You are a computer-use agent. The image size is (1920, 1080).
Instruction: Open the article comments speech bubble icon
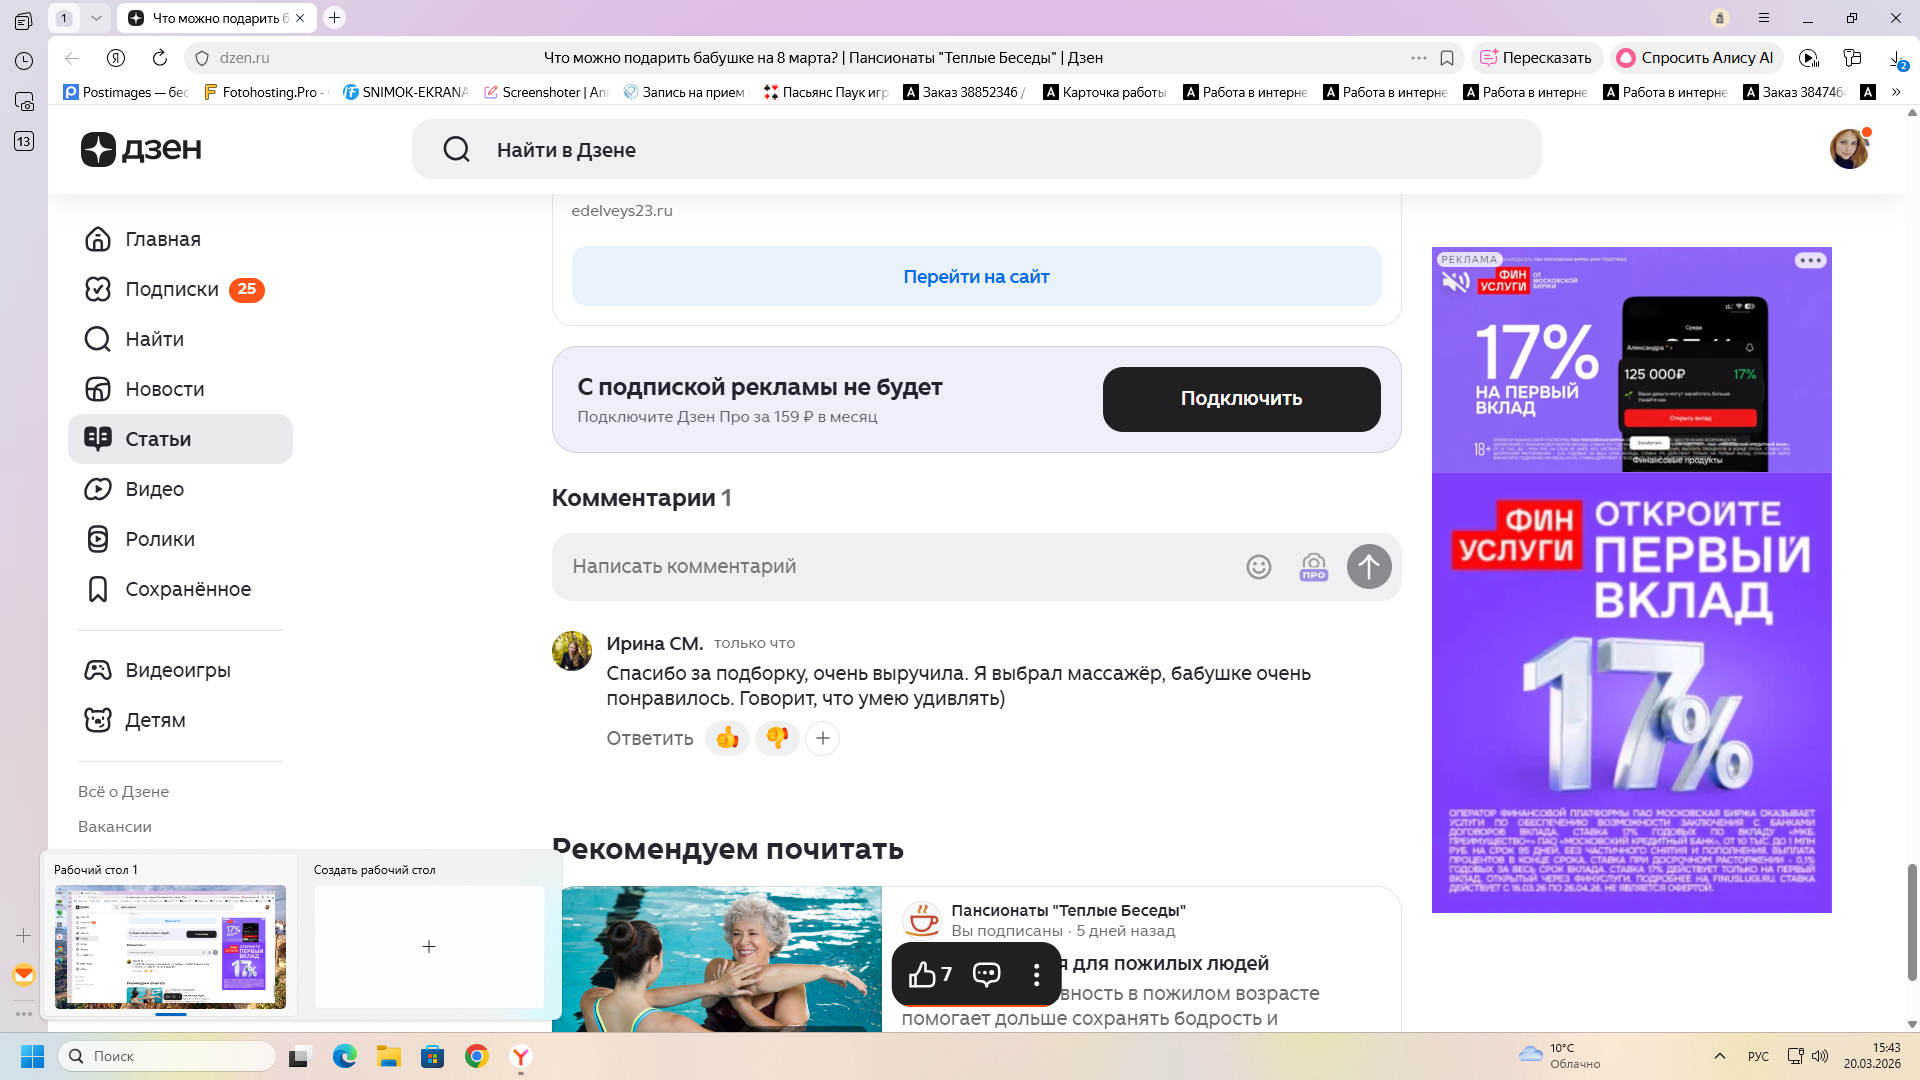[x=986, y=974]
